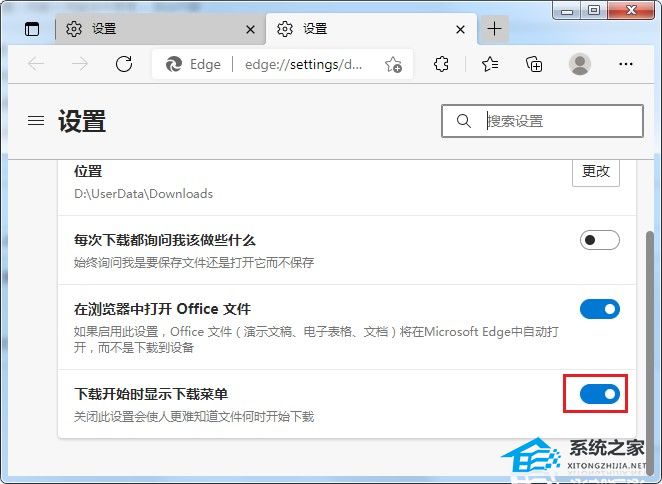The width and height of the screenshot is (662, 484).
Task: Open the three-dots settings menu
Action: pos(625,64)
